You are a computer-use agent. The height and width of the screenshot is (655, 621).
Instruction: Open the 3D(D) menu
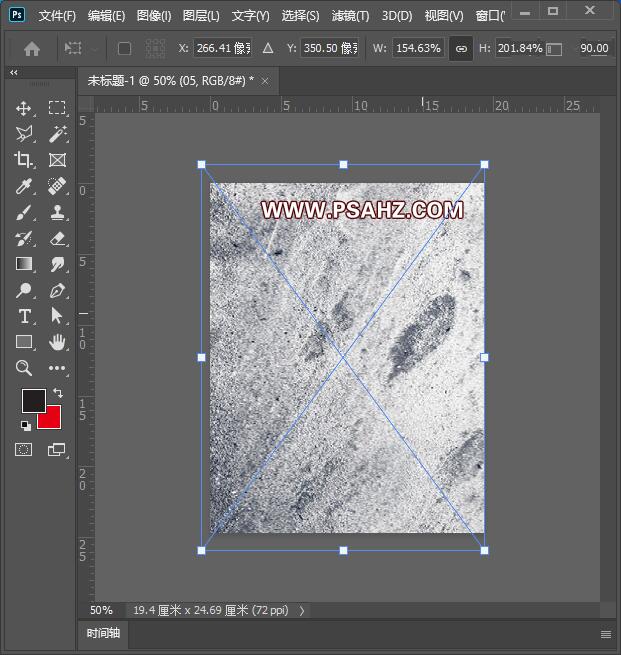tap(397, 16)
